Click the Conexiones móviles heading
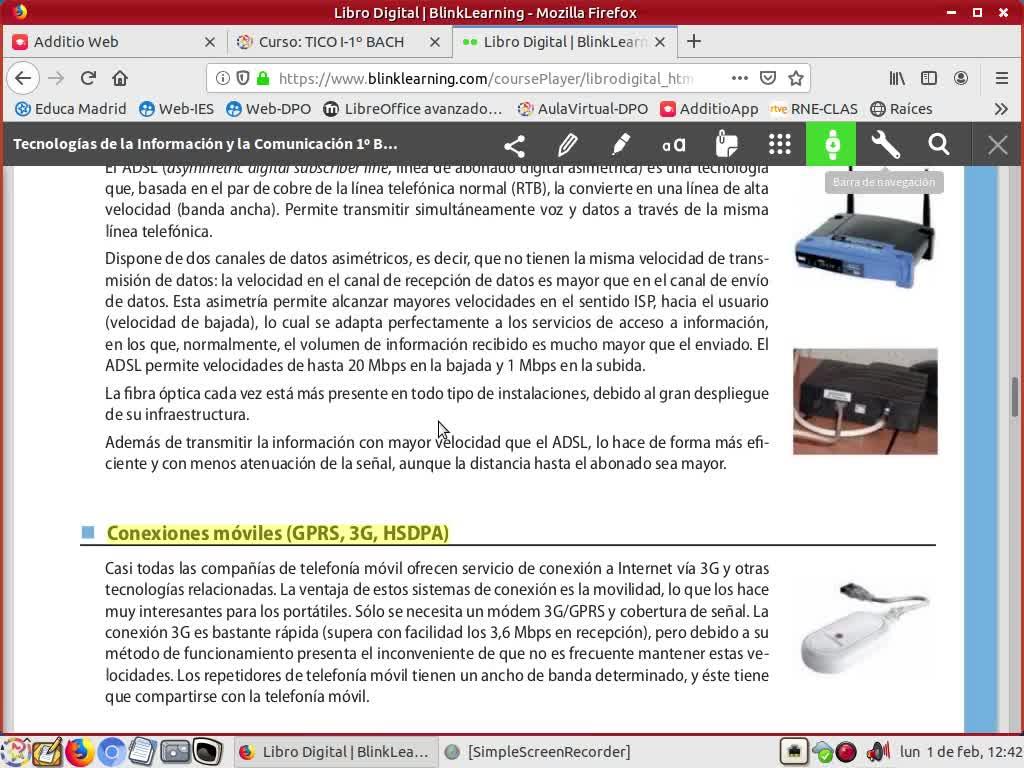Image resolution: width=1024 pixels, height=768 pixels. pyautogui.click(x=278, y=533)
